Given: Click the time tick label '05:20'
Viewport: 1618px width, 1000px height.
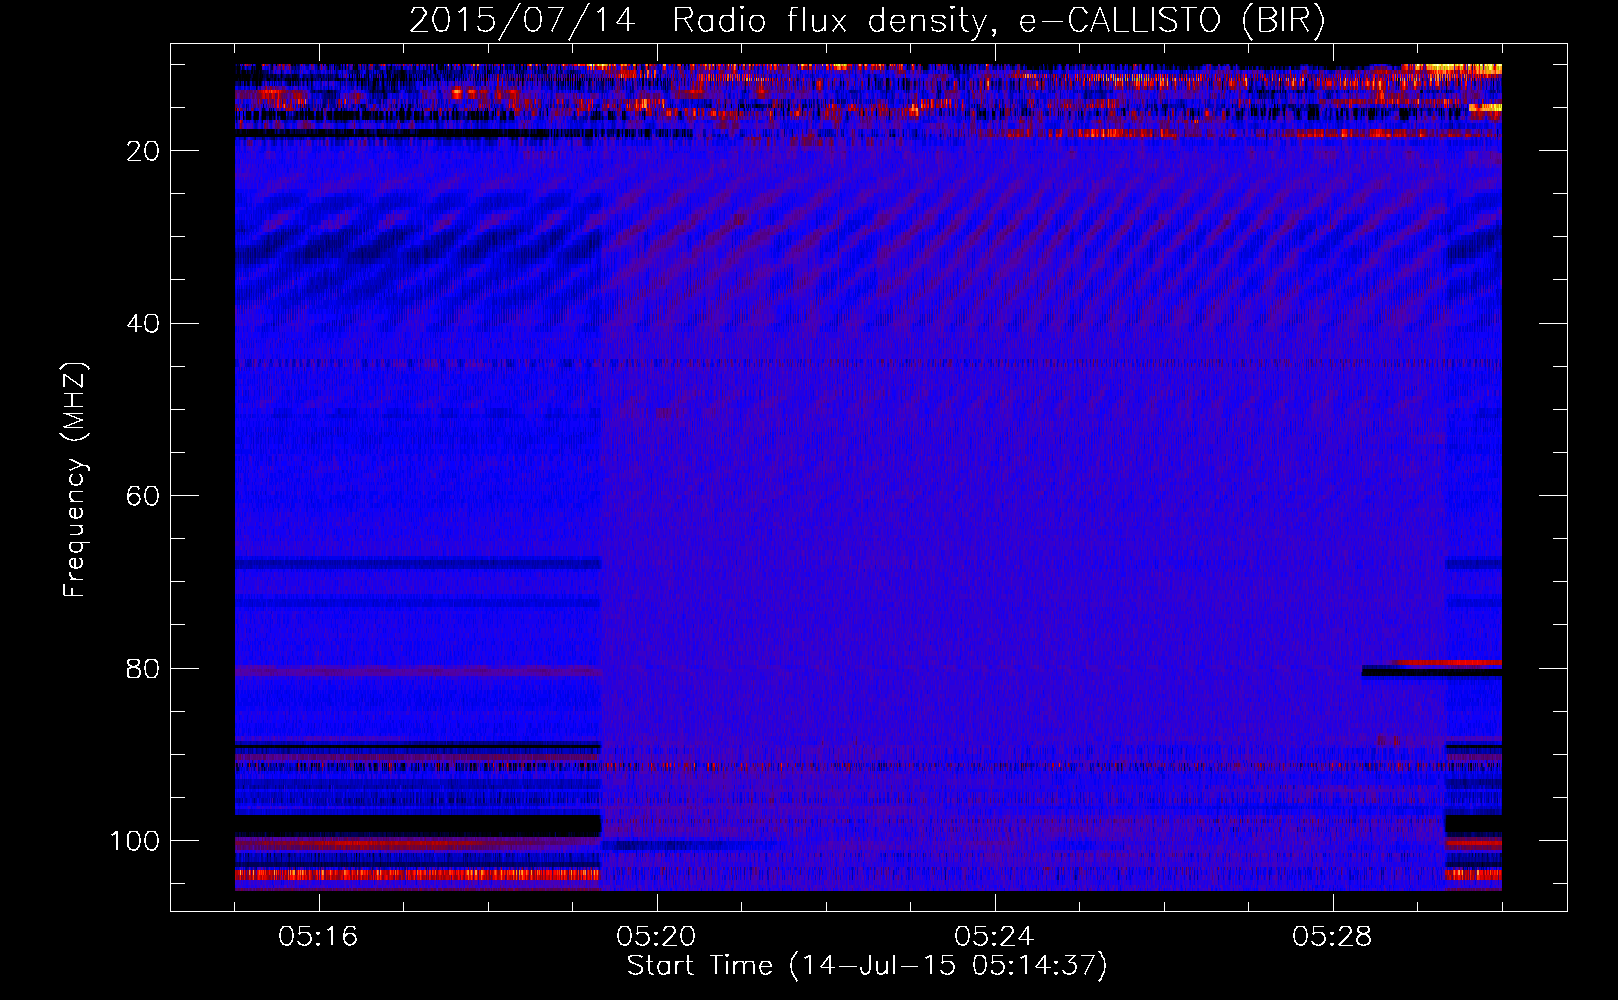Looking at the screenshot, I should (656, 937).
